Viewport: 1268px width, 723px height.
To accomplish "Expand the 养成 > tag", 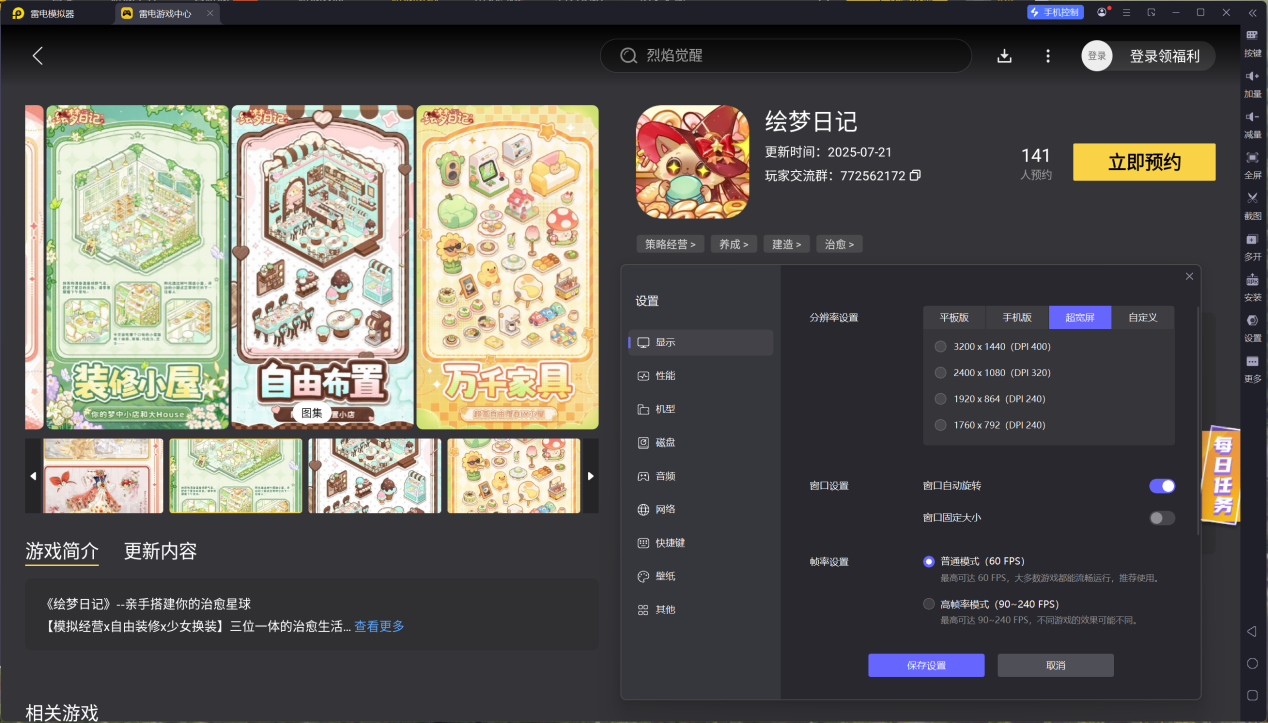I will 734,244.
